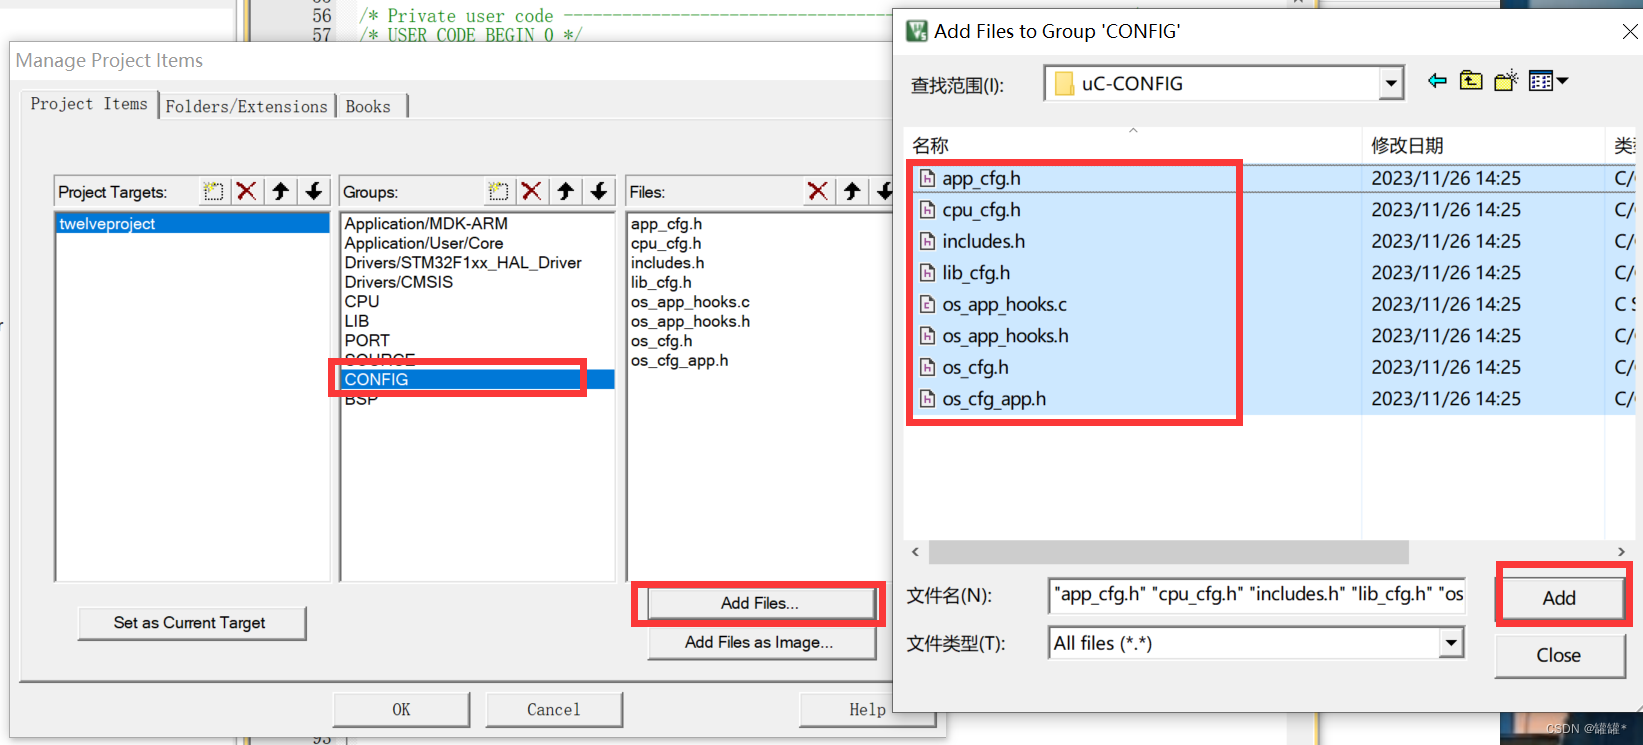Select os_cfg_app.h in file dialog
The image size is (1643, 745).
click(x=994, y=399)
